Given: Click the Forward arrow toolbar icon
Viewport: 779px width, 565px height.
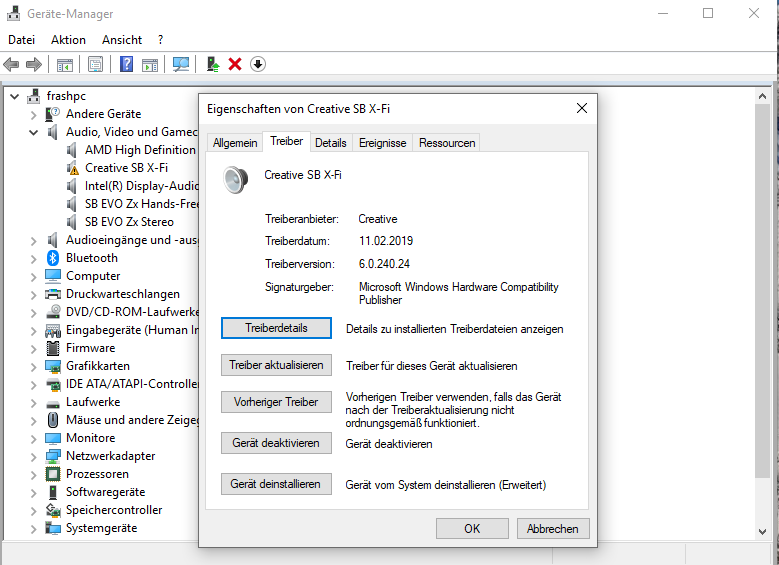Looking at the screenshot, I should point(34,64).
